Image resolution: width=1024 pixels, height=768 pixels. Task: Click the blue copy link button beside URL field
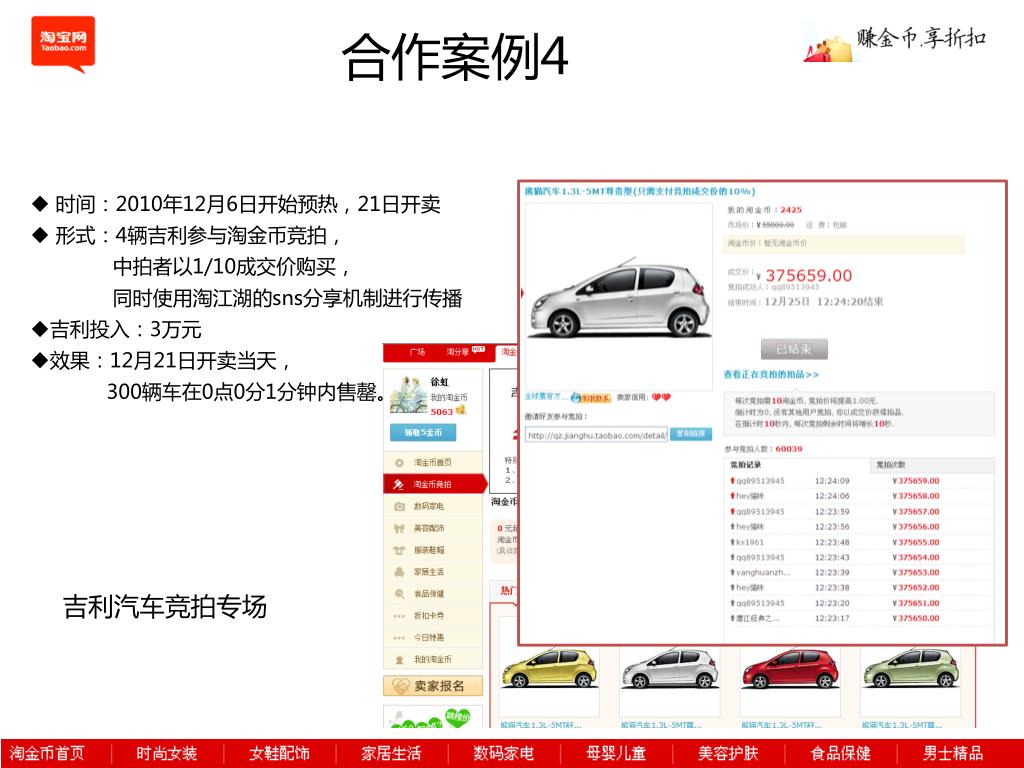click(690, 434)
